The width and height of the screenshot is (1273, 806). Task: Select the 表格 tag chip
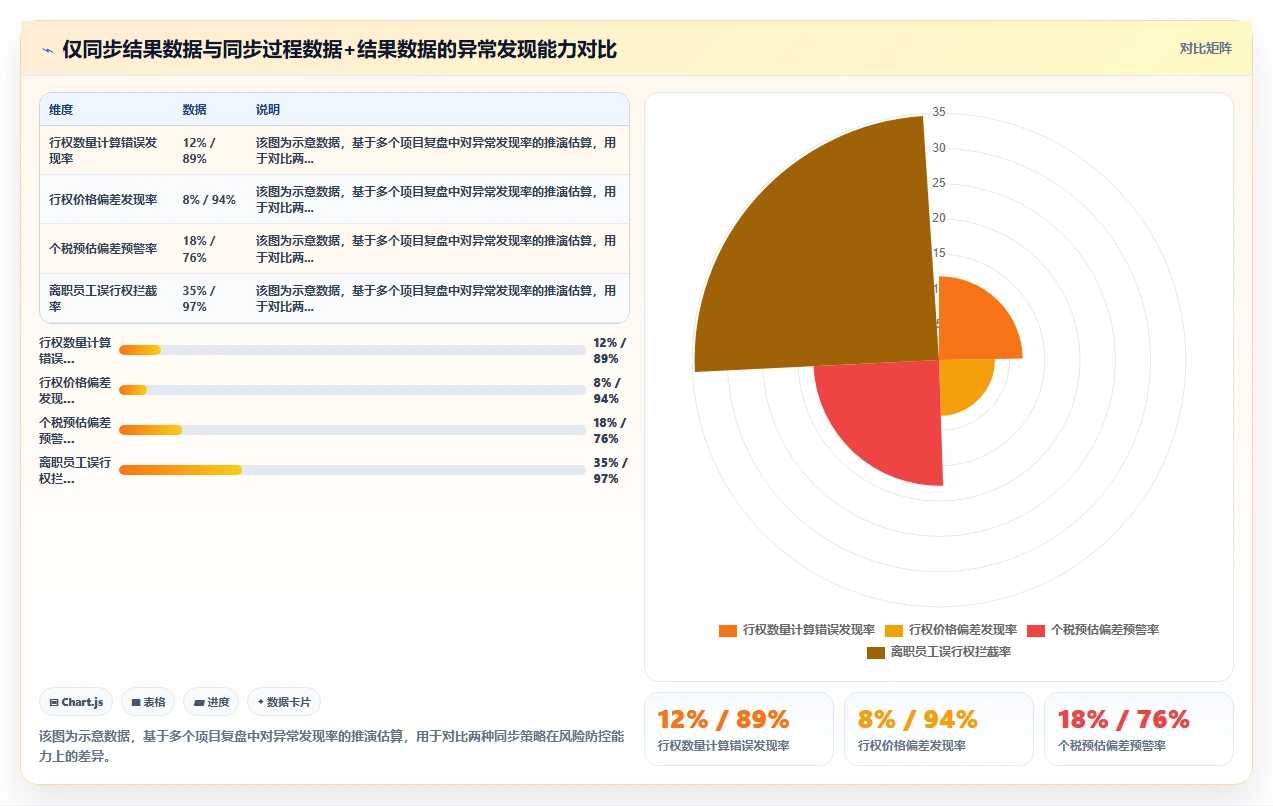(149, 702)
